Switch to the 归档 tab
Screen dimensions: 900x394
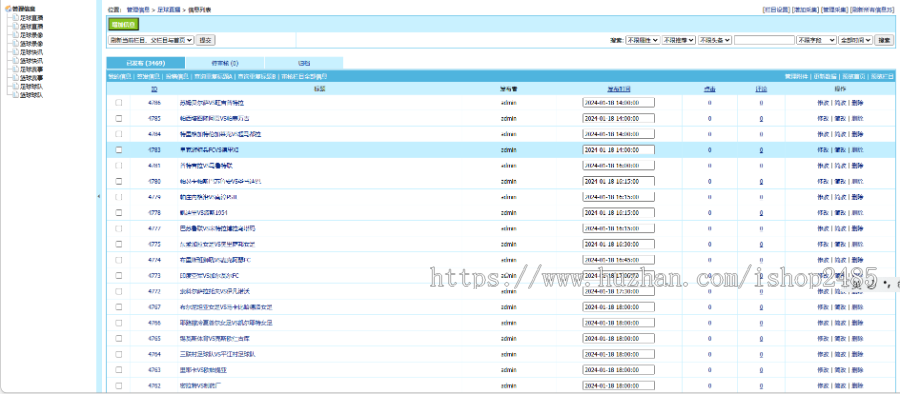(x=304, y=63)
